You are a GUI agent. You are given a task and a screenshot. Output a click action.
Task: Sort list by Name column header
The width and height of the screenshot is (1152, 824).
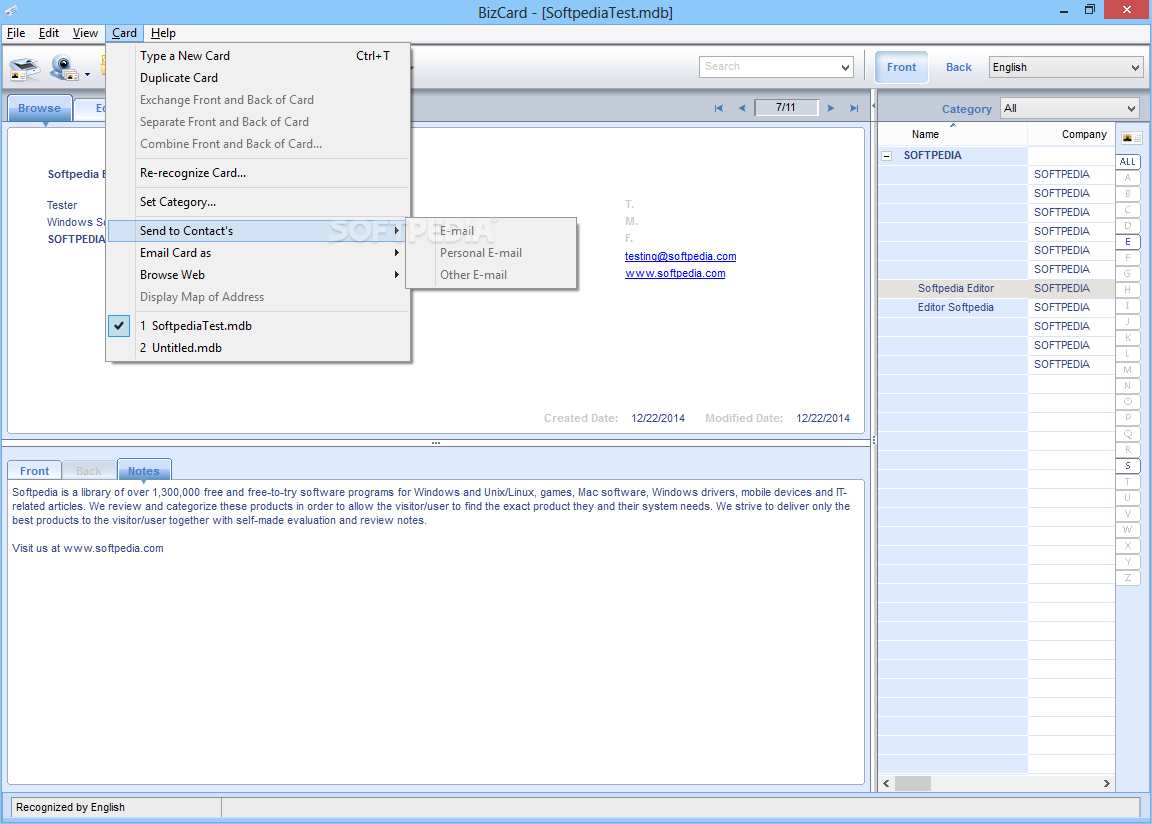click(x=952, y=134)
